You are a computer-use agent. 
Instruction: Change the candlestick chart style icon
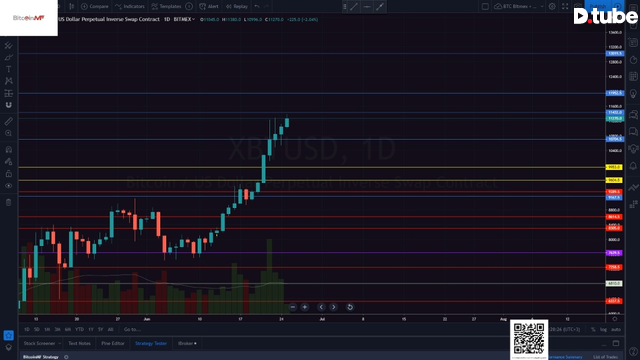coord(71,7)
